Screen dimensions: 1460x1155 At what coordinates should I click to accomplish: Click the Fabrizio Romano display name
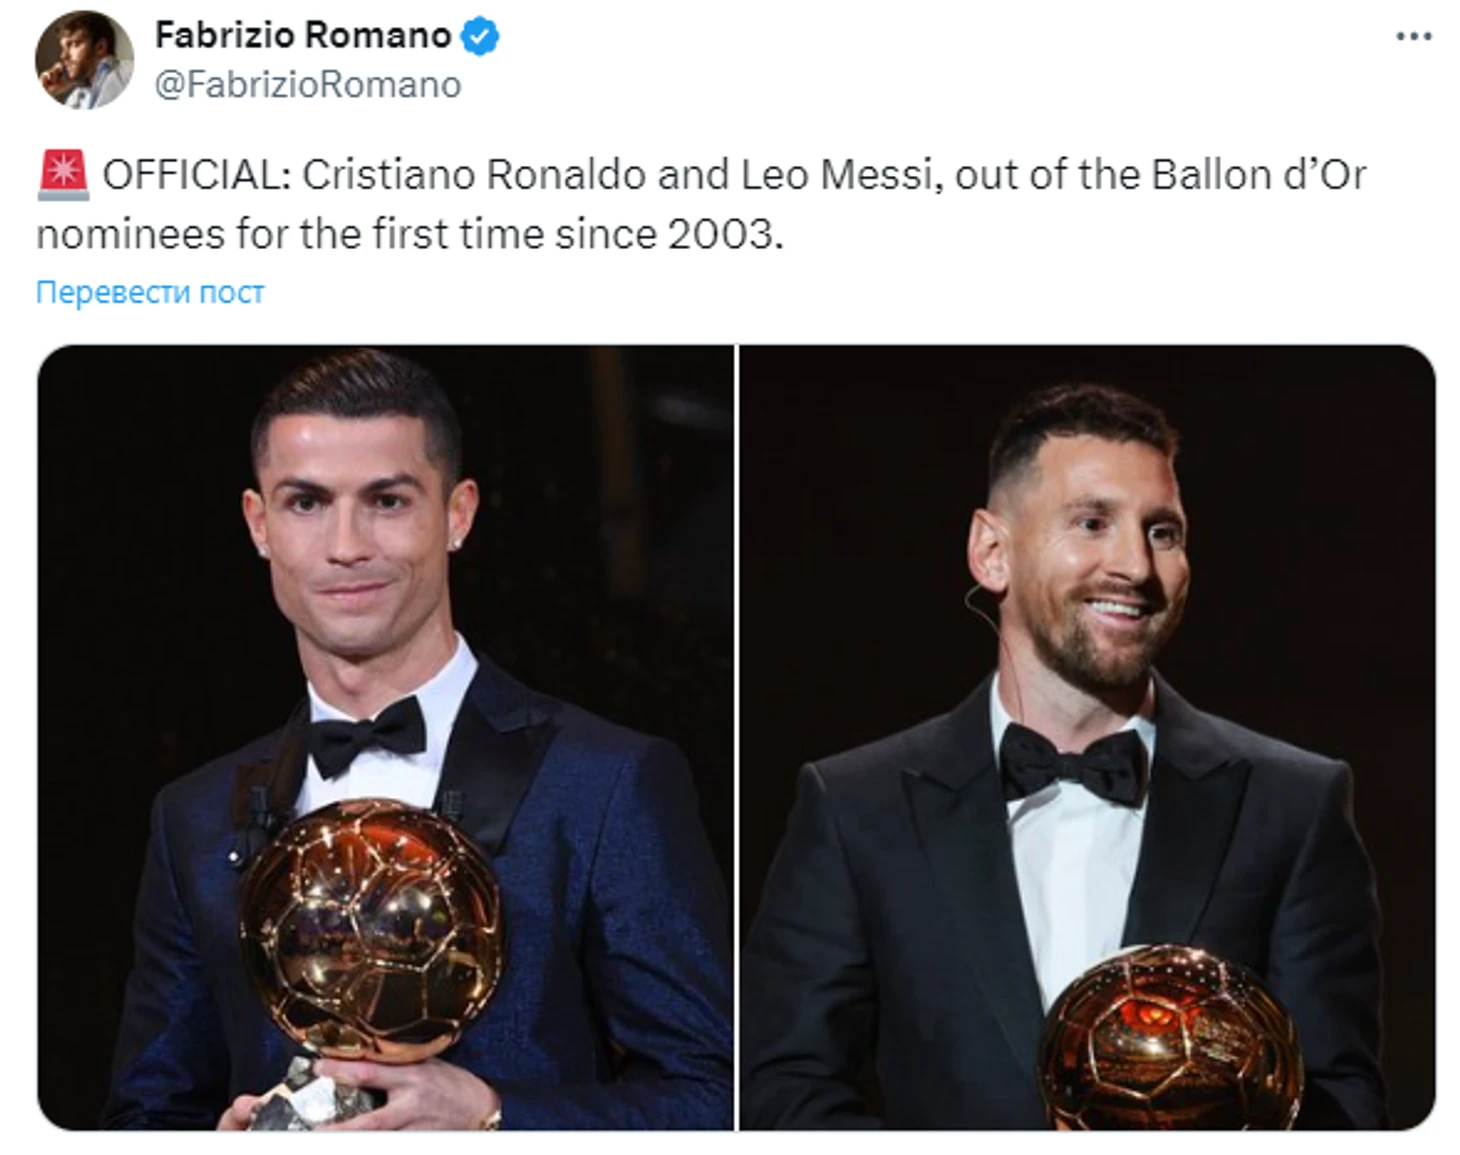303,36
